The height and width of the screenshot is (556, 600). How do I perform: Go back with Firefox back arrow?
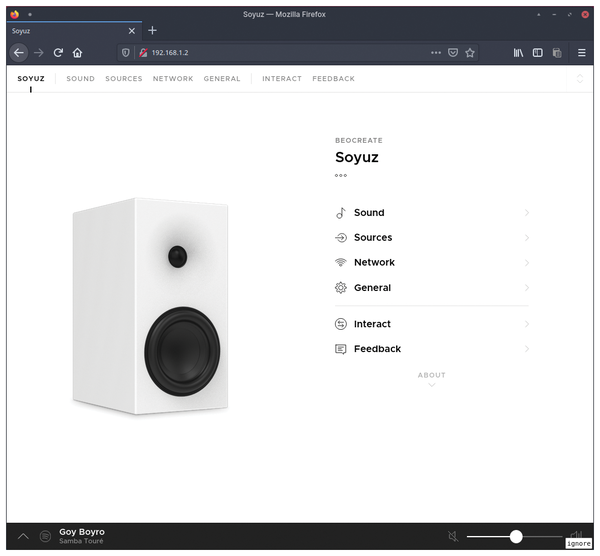point(19,53)
